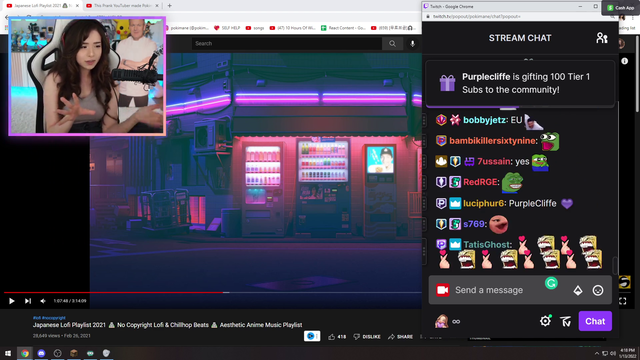
Task: Focus the YouTube Search box
Action: 287,43
